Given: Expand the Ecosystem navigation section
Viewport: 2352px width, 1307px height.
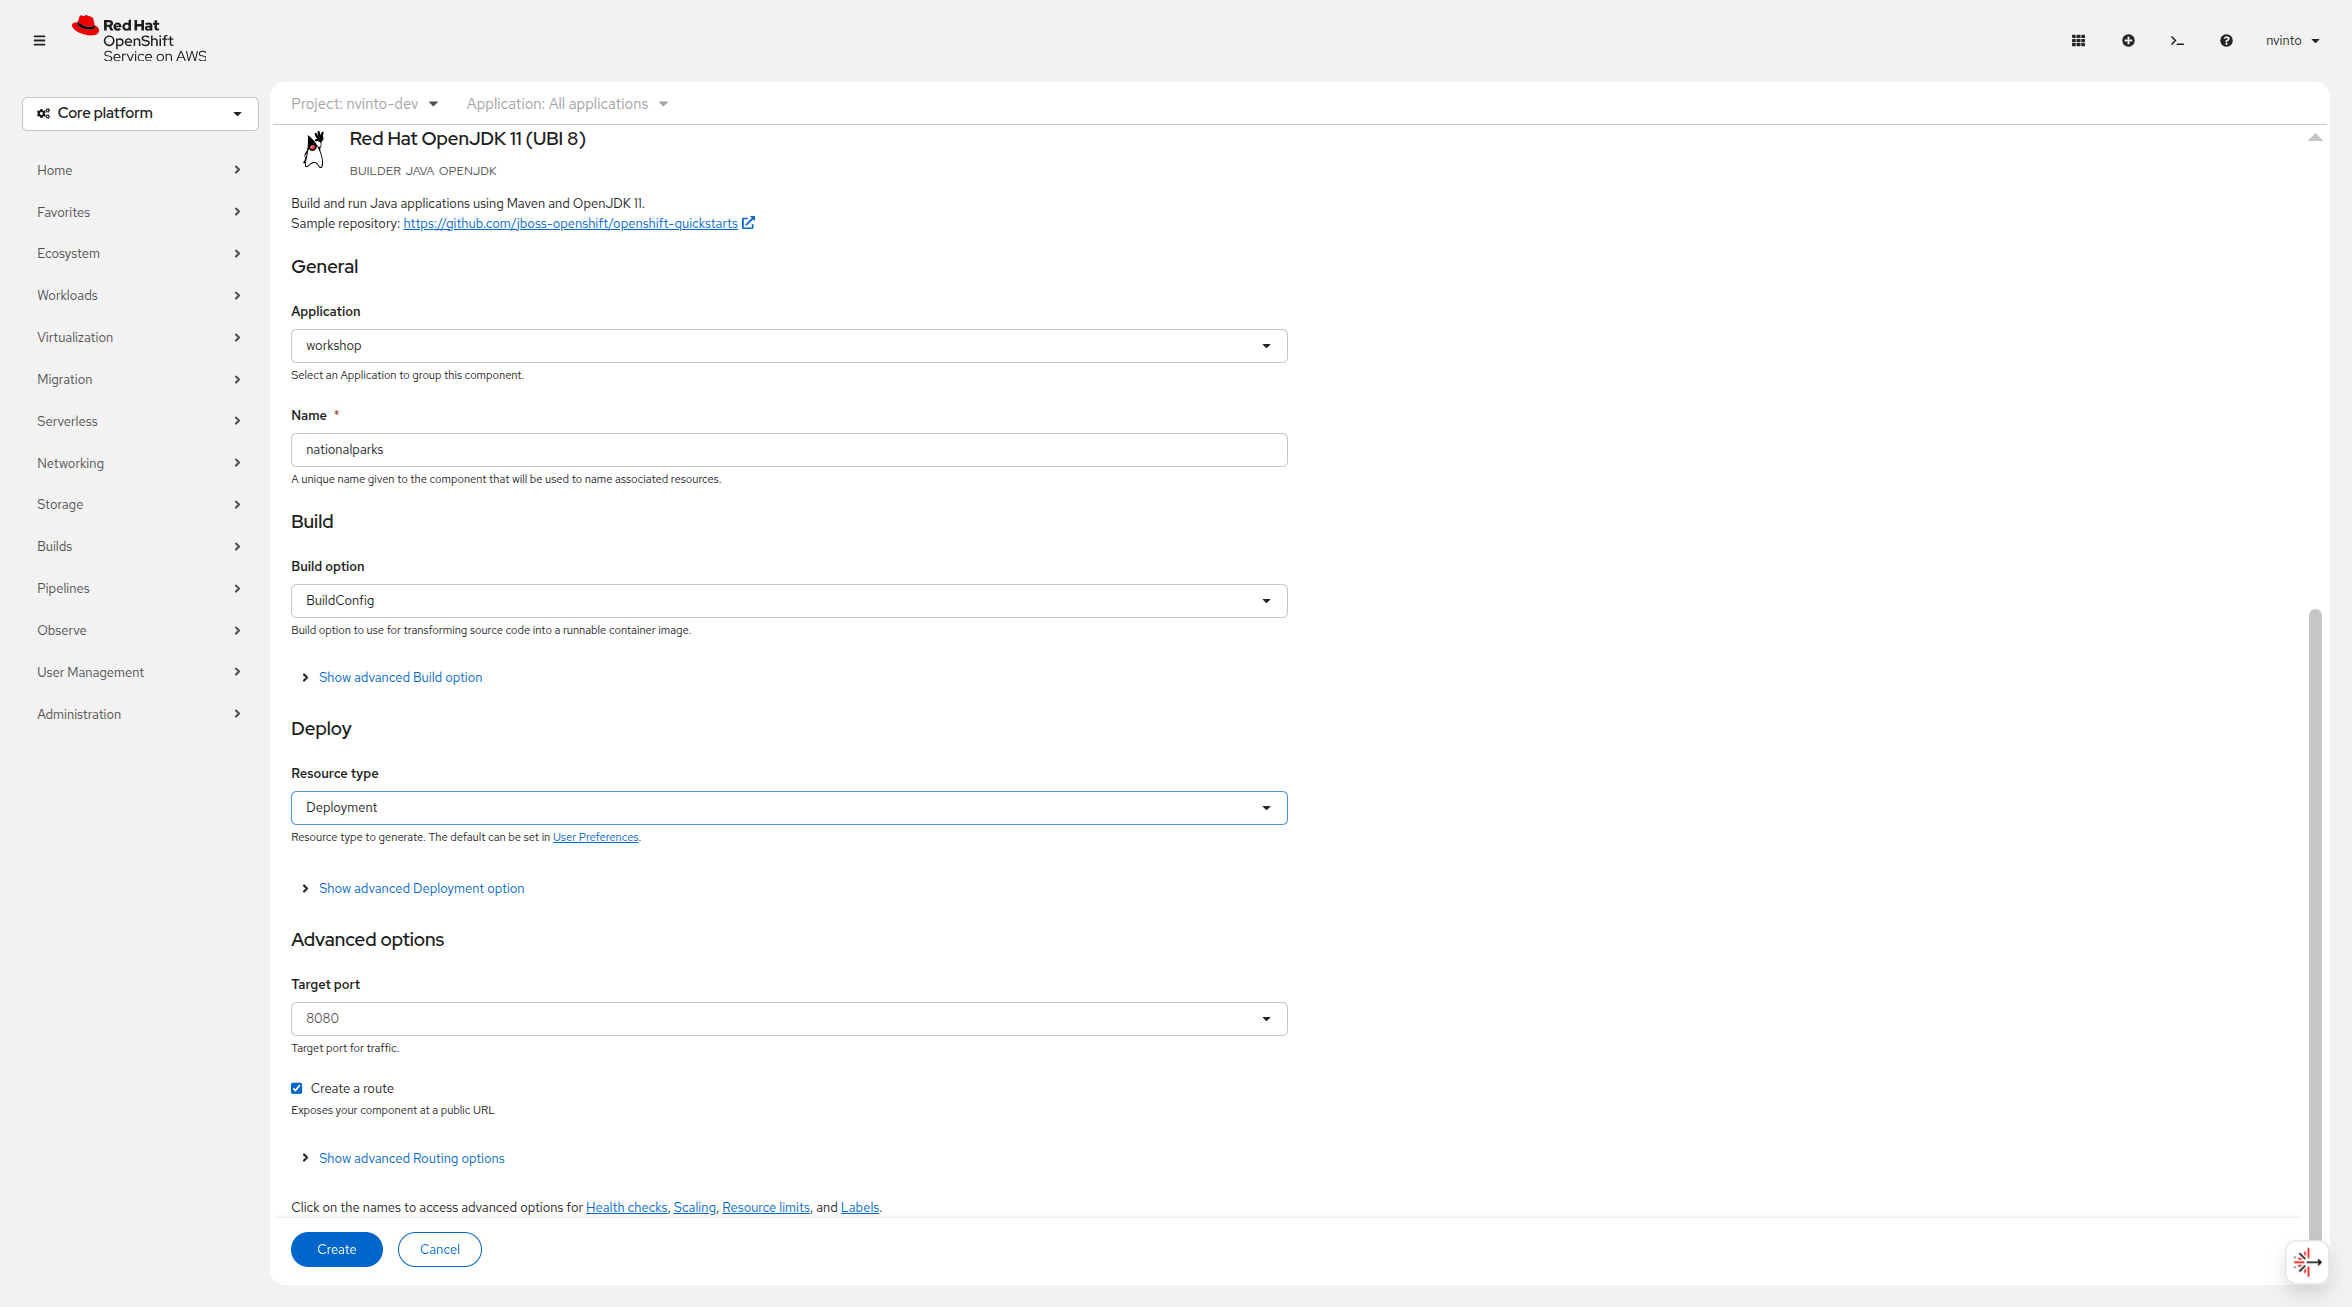Looking at the screenshot, I should click(x=139, y=254).
